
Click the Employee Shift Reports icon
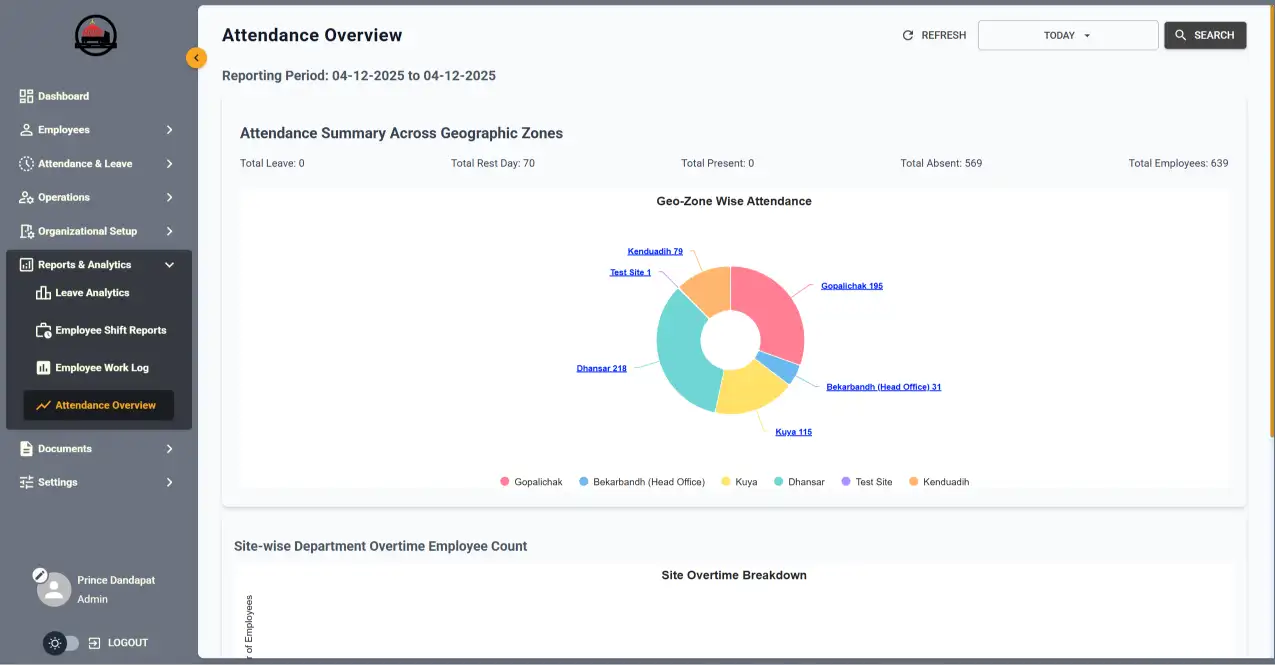44,329
